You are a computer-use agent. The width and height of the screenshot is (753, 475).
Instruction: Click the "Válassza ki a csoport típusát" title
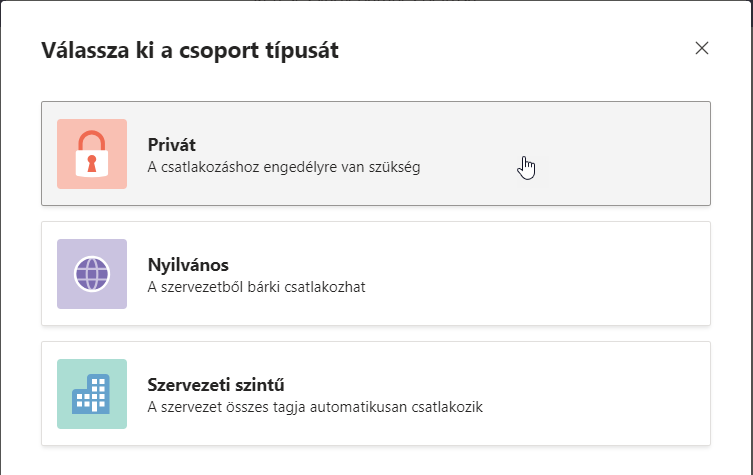[x=190, y=50]
